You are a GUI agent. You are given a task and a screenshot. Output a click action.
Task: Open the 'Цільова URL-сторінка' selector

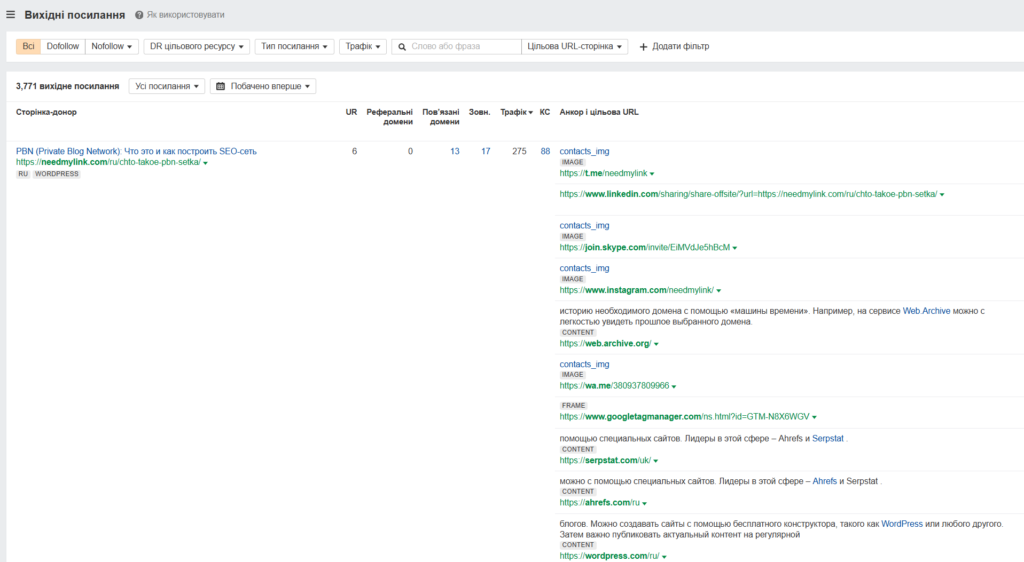coord(574,46)
